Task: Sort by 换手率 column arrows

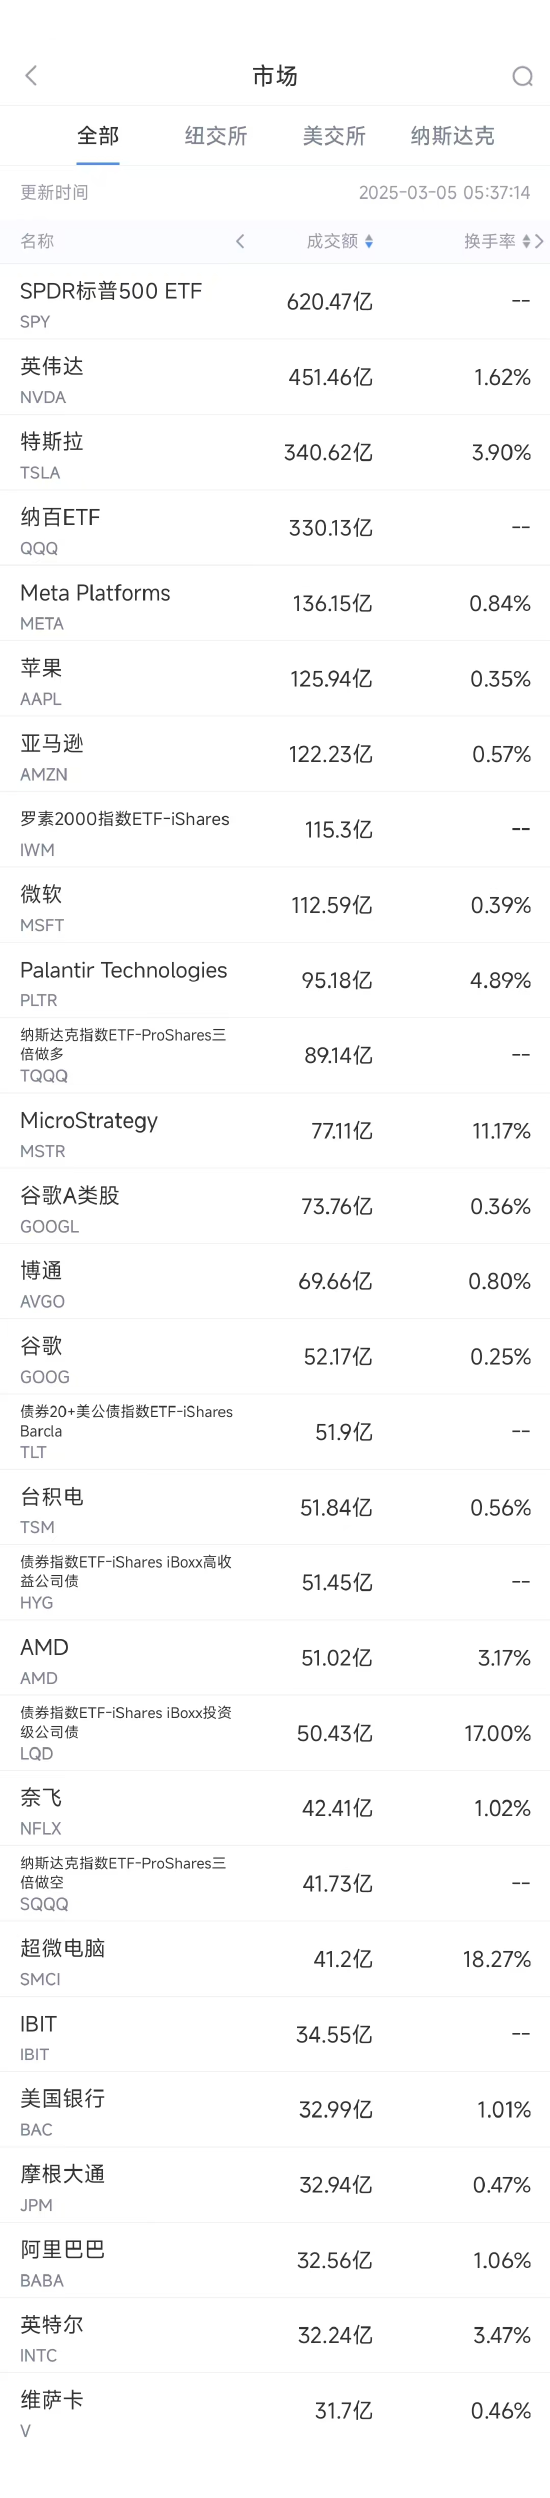Action: tap(526, 241)
